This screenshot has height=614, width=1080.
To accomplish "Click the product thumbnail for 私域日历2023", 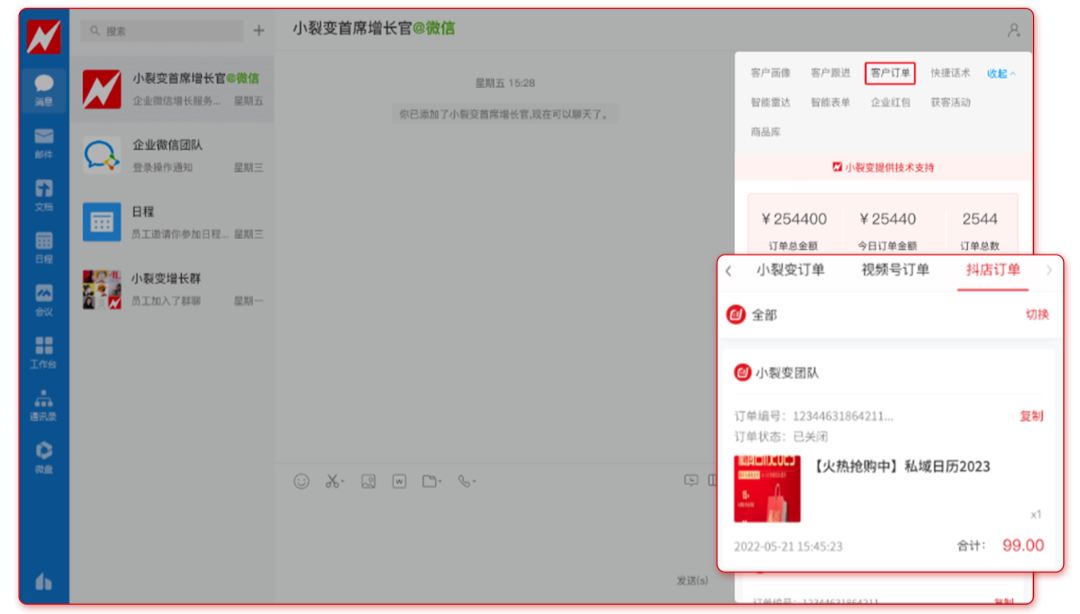I will click(x=768, y=490).
